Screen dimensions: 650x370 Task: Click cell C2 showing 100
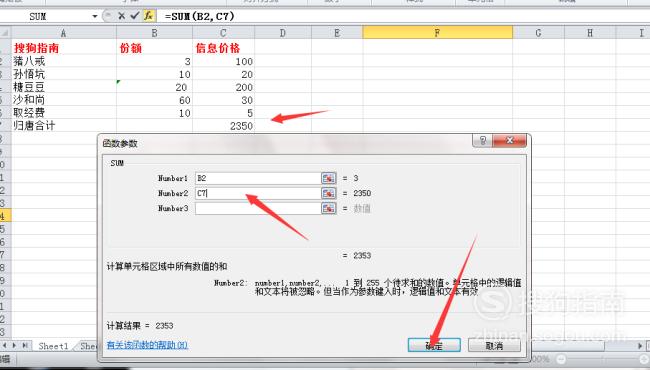point(223,61)
